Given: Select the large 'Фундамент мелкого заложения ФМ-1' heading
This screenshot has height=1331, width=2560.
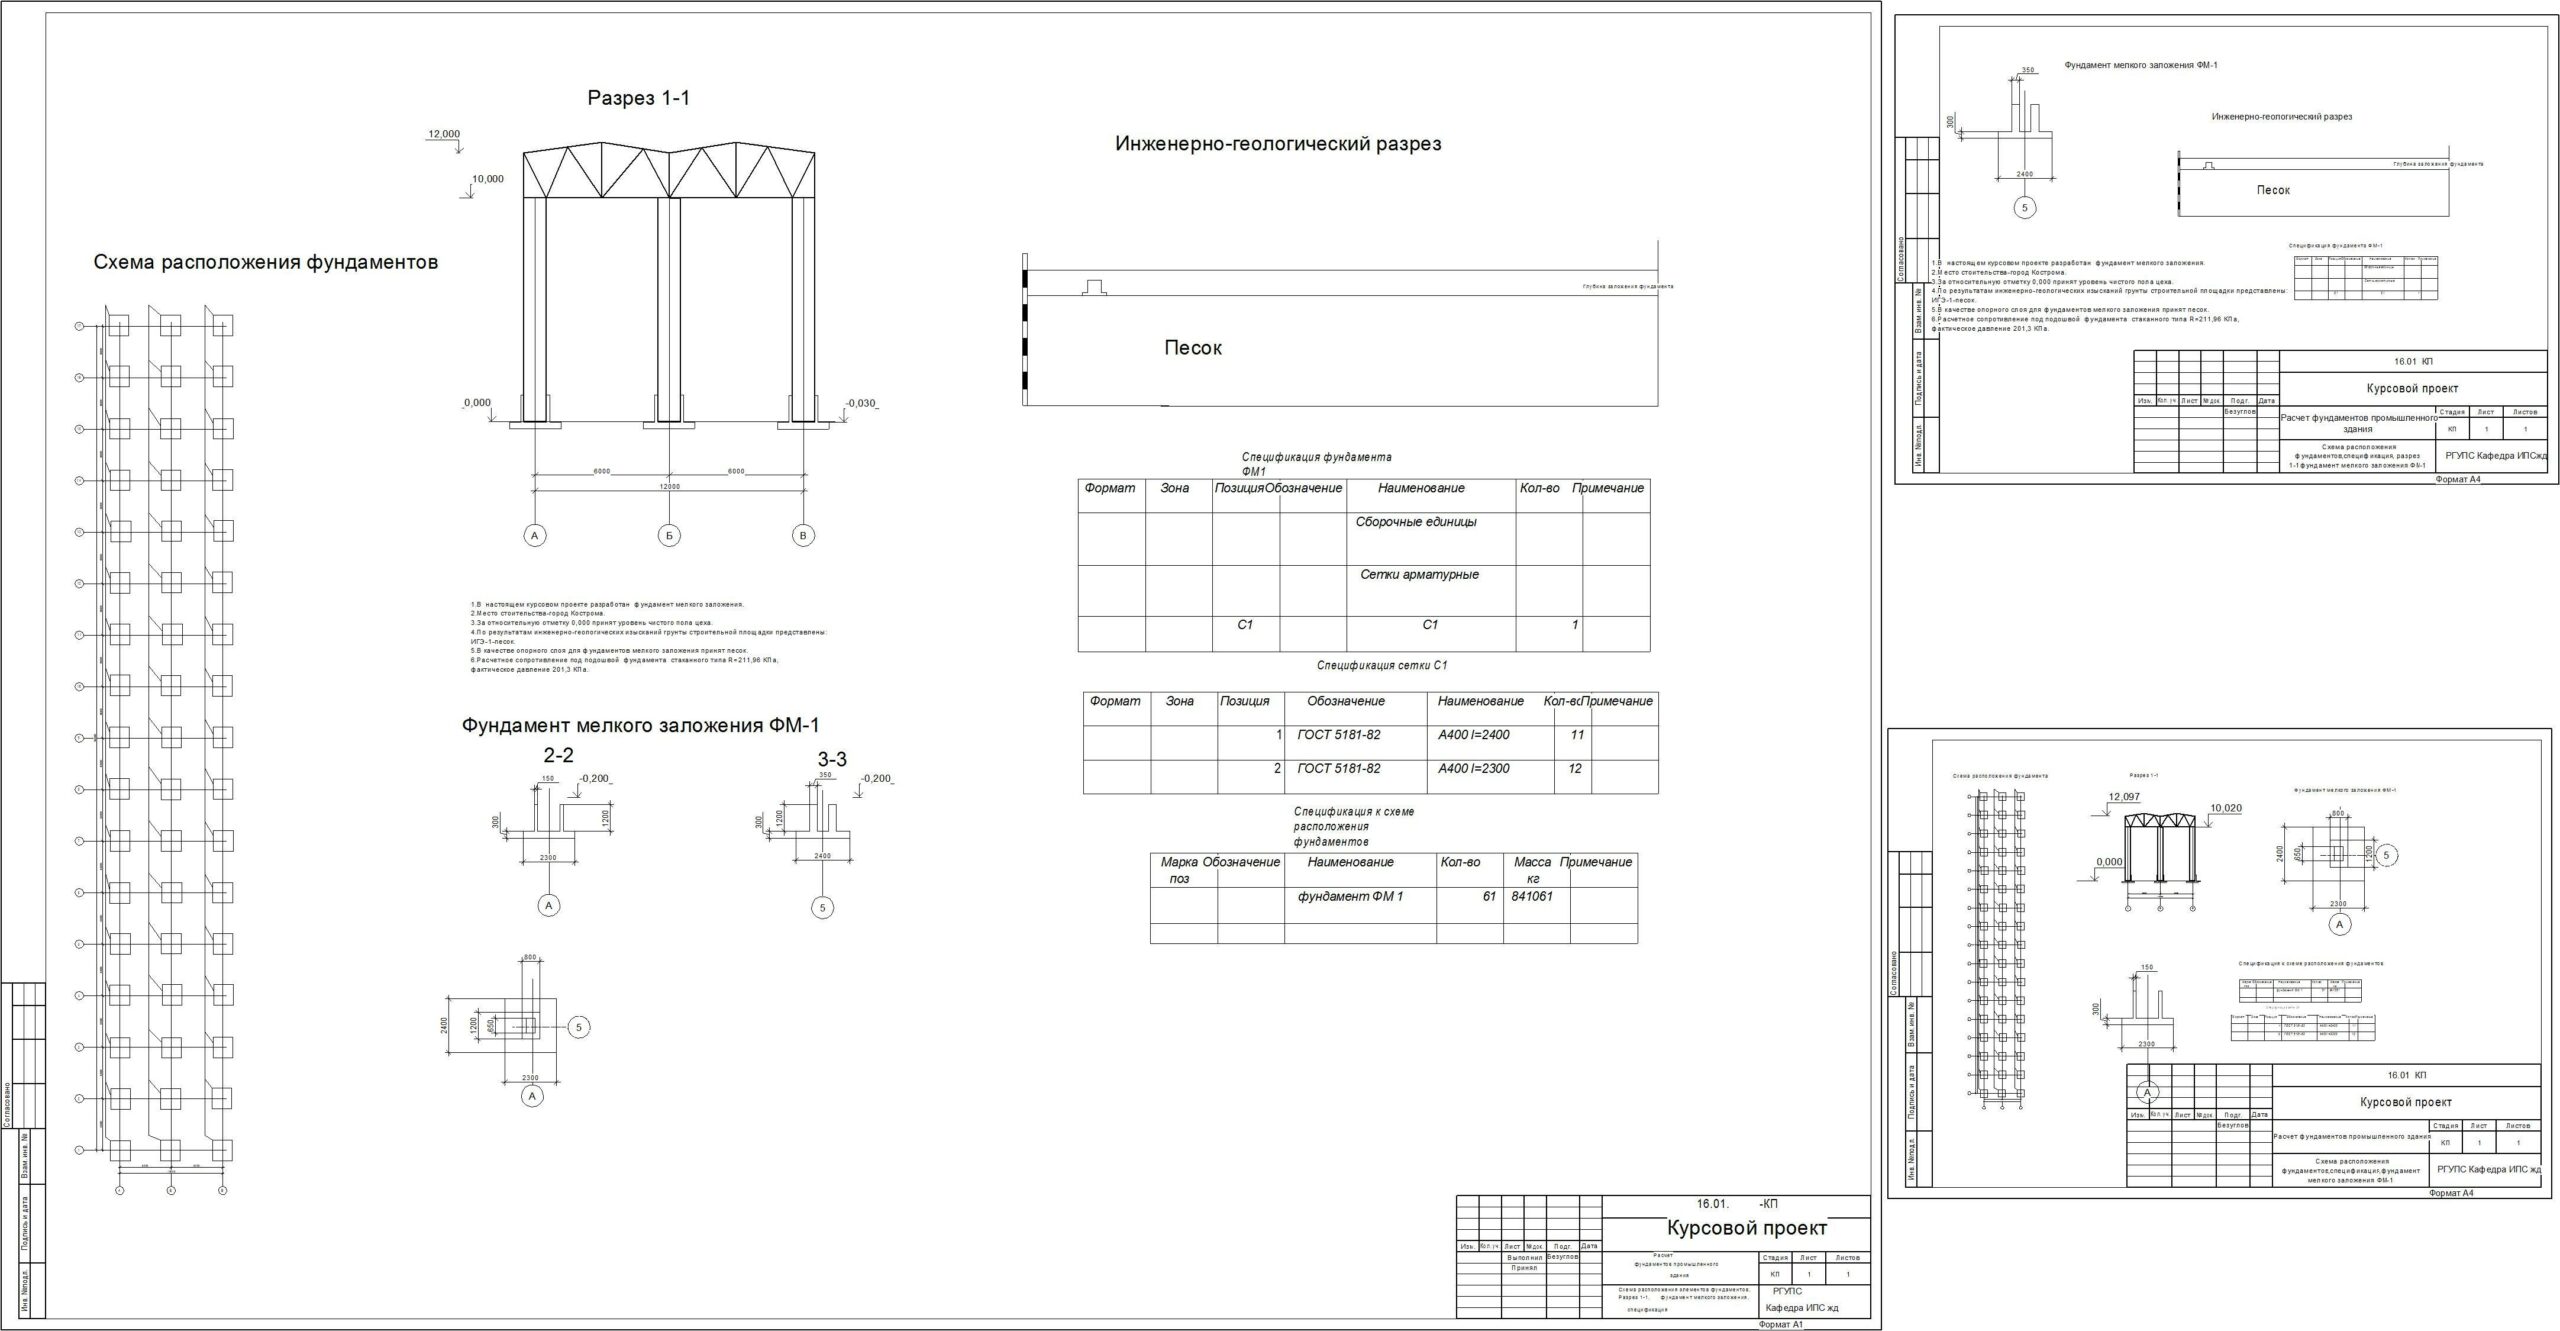Looking at the screenshot, I should (x=640, y=726).
